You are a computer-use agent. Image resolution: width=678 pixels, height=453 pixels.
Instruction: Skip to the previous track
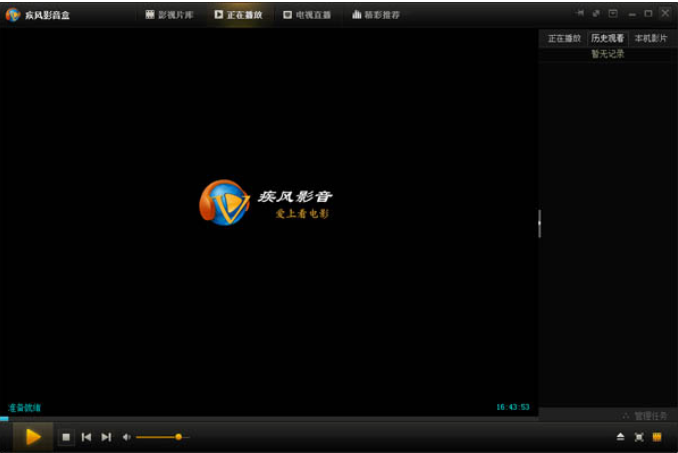[x=86, y=437]
